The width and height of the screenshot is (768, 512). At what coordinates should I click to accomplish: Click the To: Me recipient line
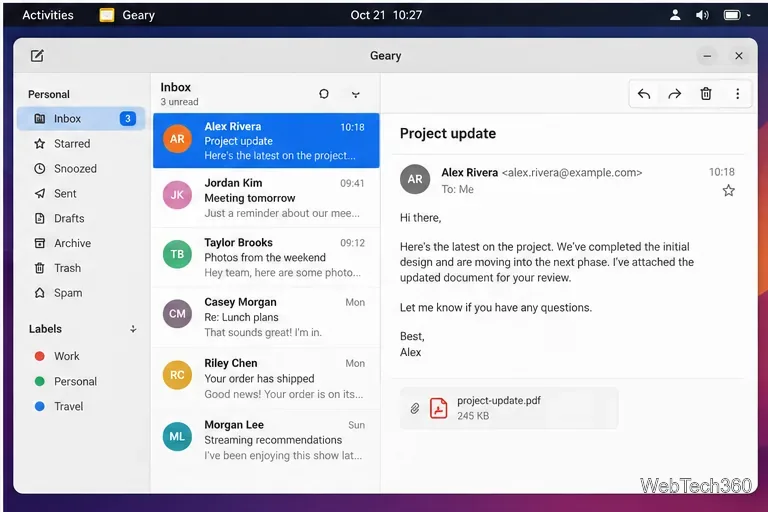(x=457, y=189)
